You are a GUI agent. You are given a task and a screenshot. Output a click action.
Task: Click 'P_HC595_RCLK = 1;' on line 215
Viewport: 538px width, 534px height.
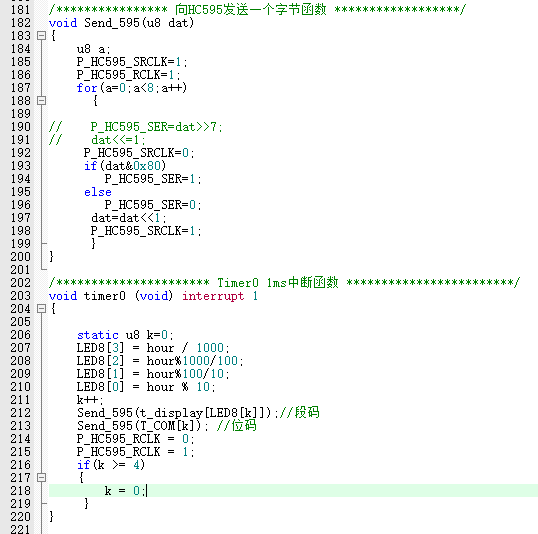pos(136,452)
